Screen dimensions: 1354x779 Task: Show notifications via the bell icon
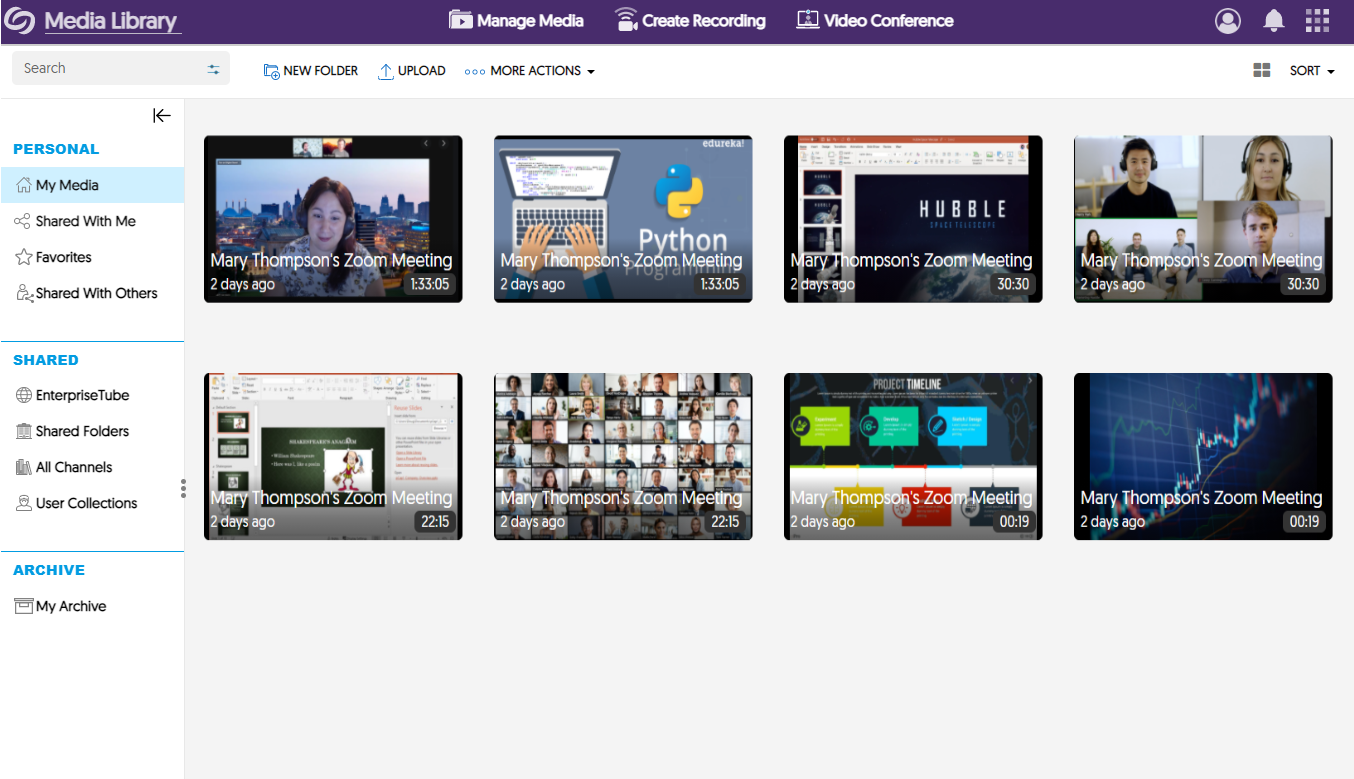(1274, 21)
